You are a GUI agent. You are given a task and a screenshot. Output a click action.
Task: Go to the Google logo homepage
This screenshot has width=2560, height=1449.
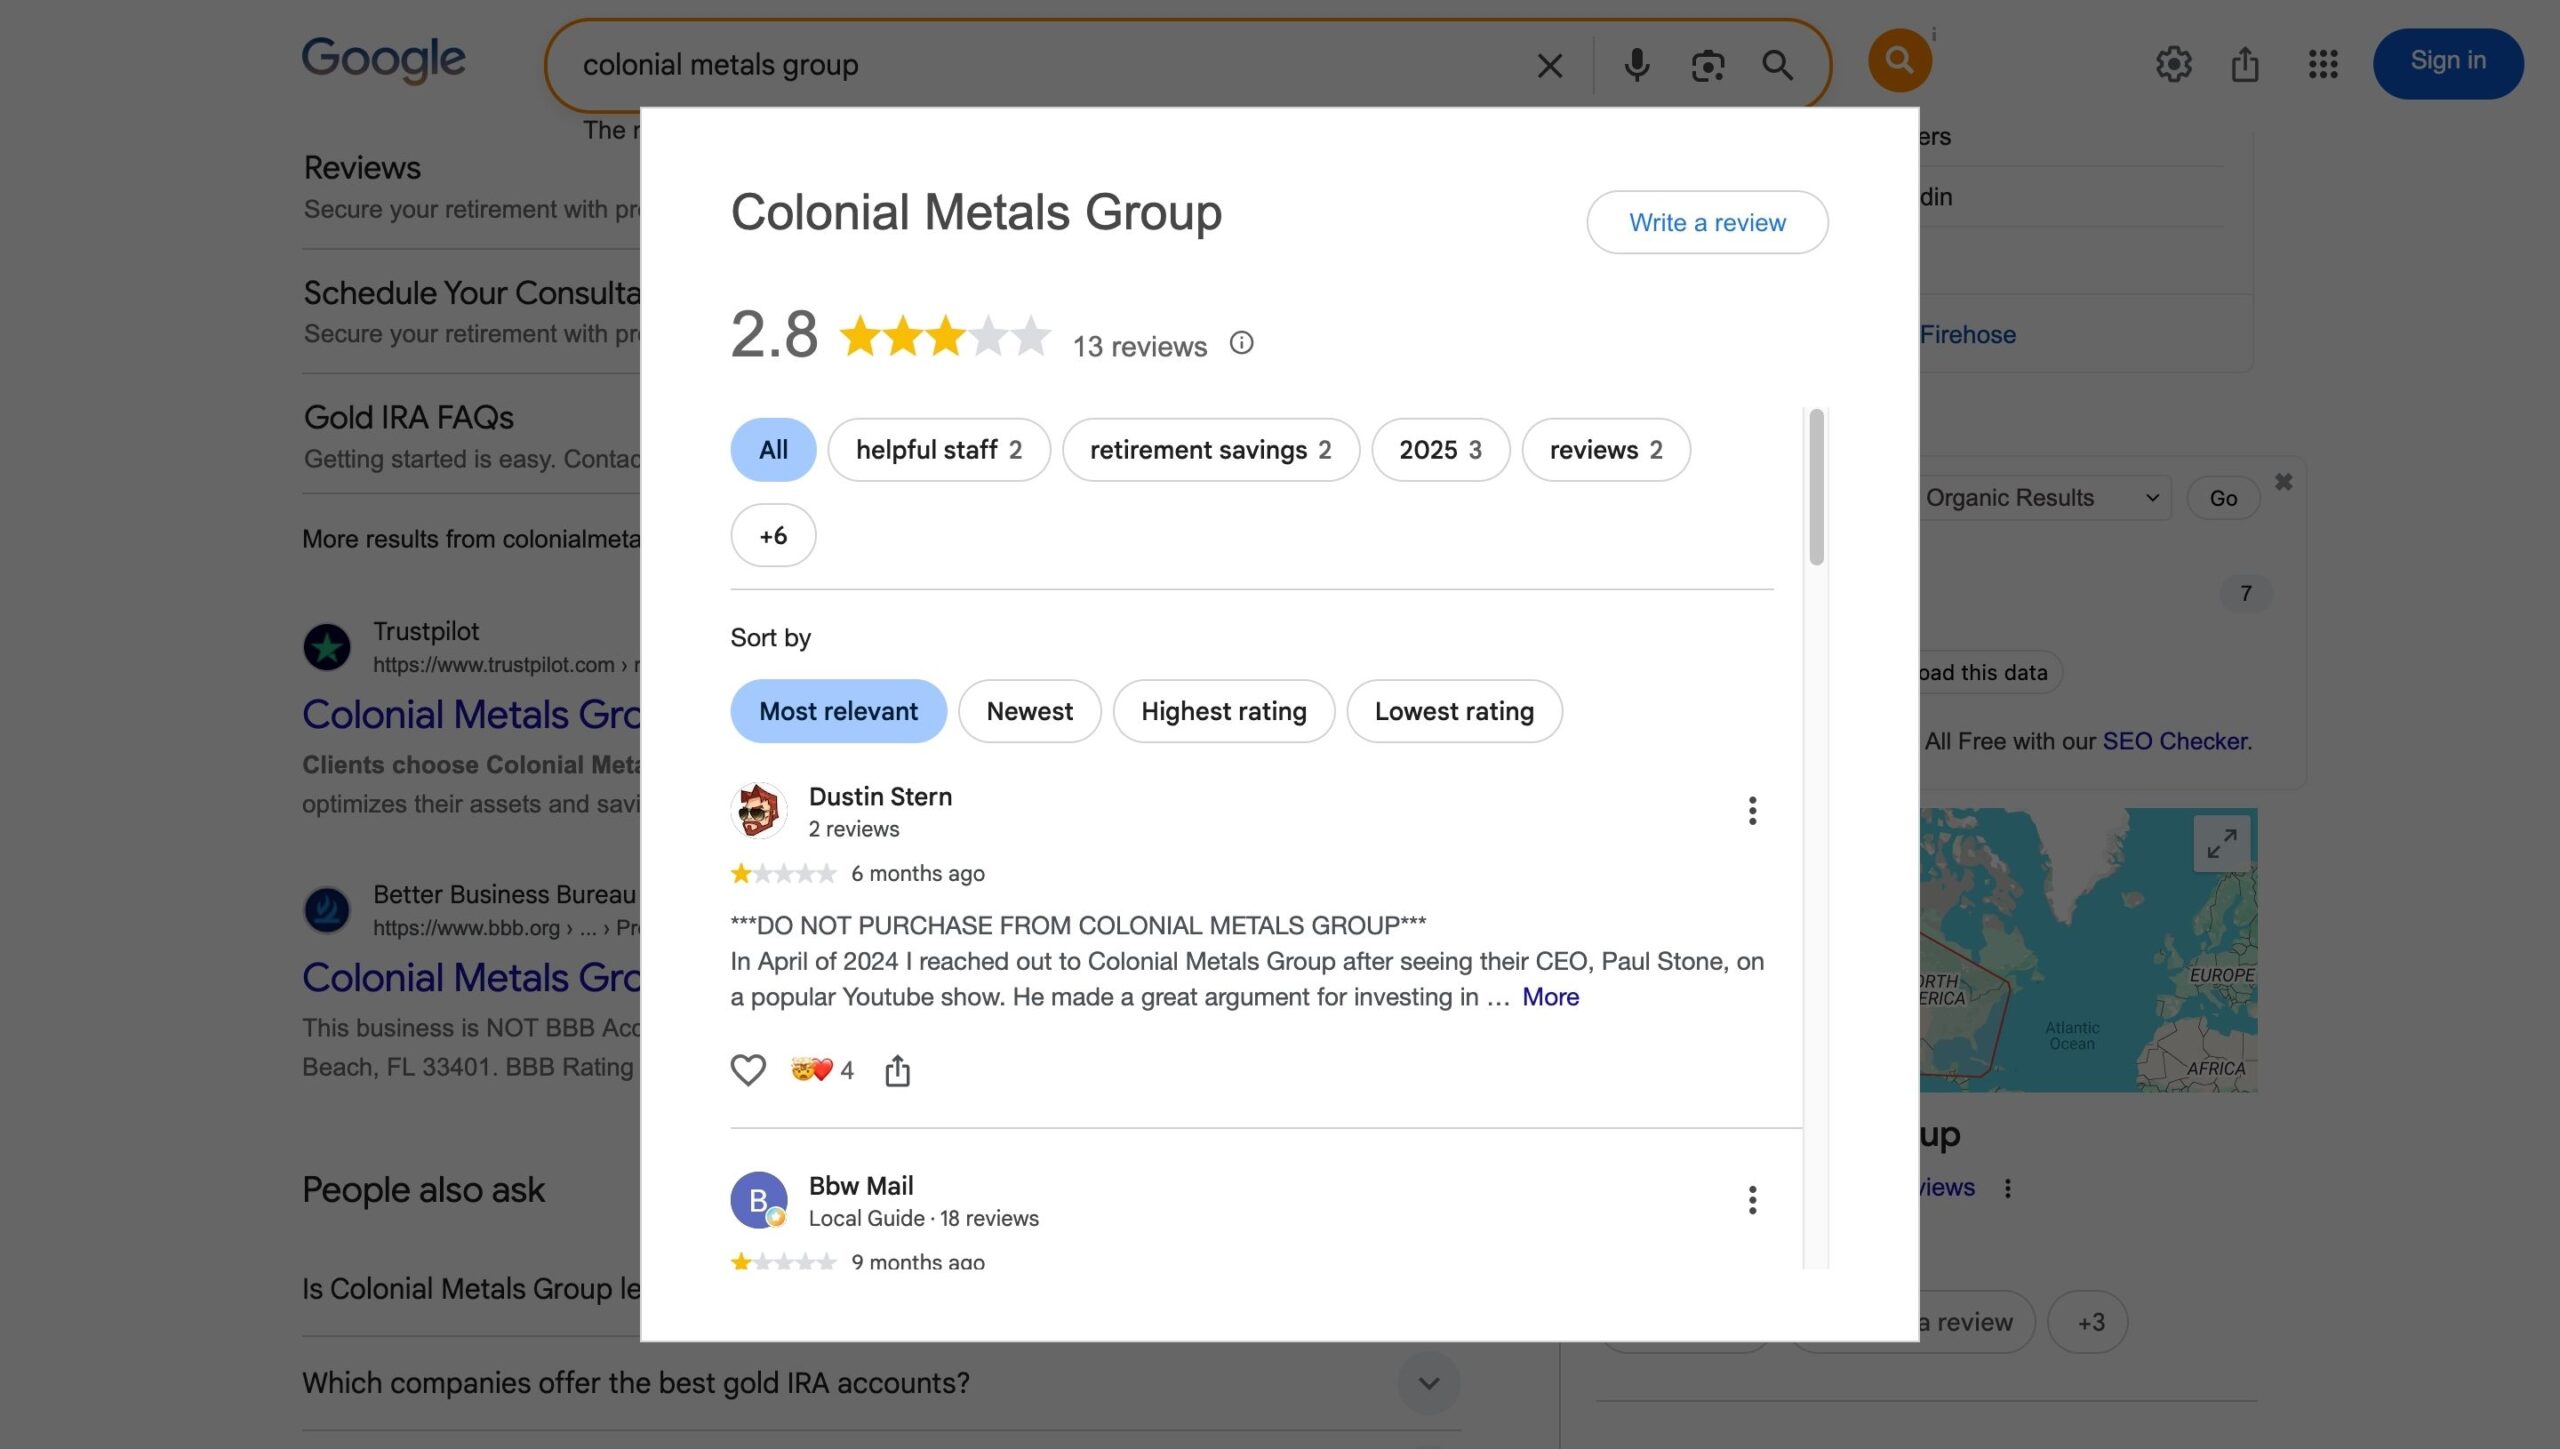384,60
